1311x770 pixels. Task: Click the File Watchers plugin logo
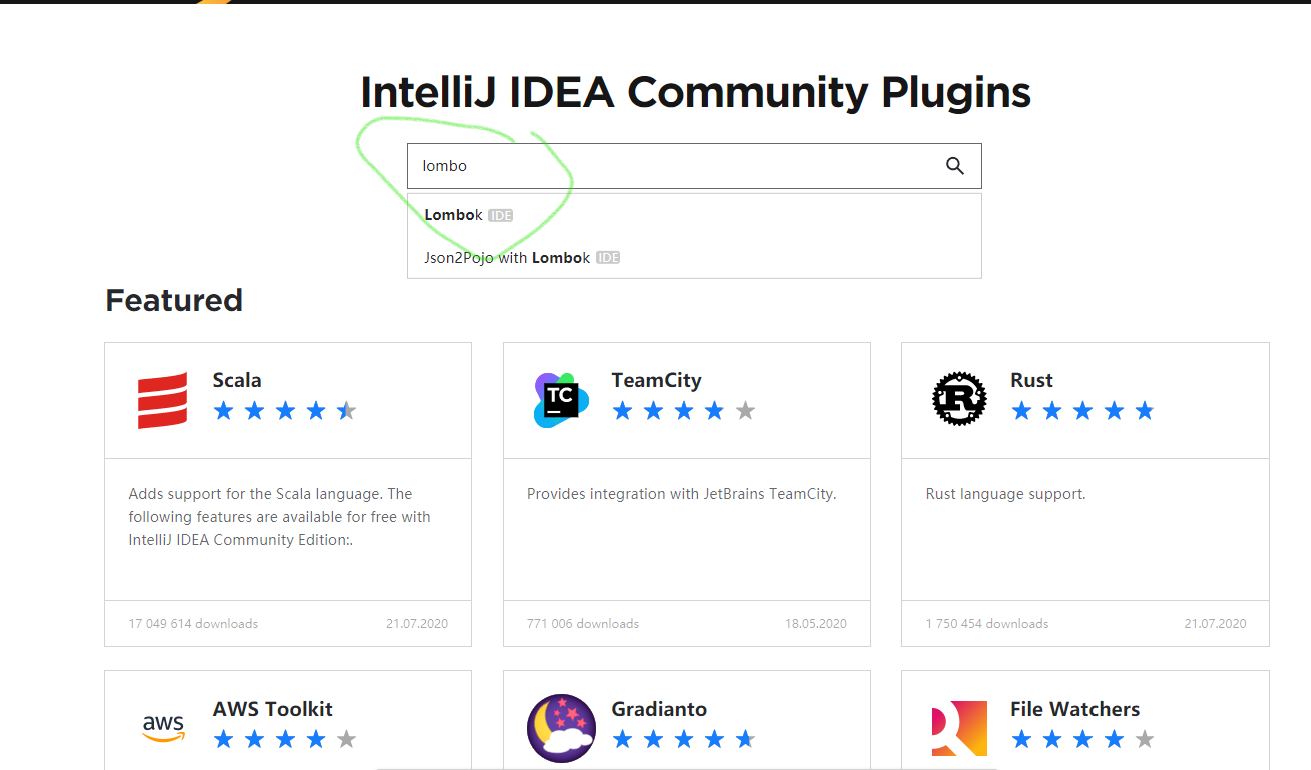pyautogui.click(x=959, y=728)
